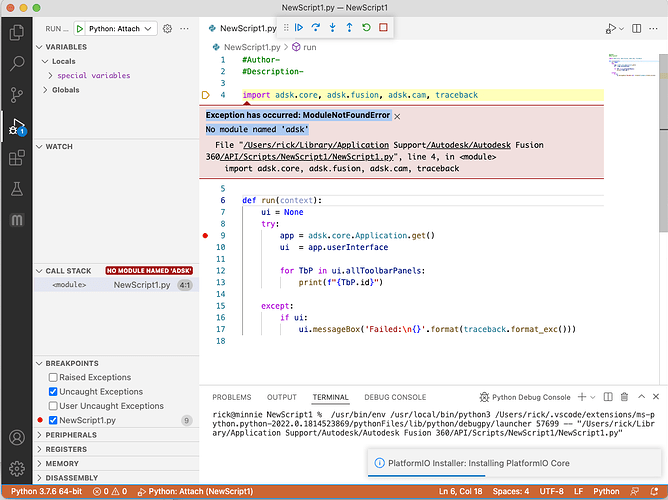Open Python: Attach configuration dropdown
This screenshot has width=668, height=500.
pyautogui.click(x=121, y=29)
